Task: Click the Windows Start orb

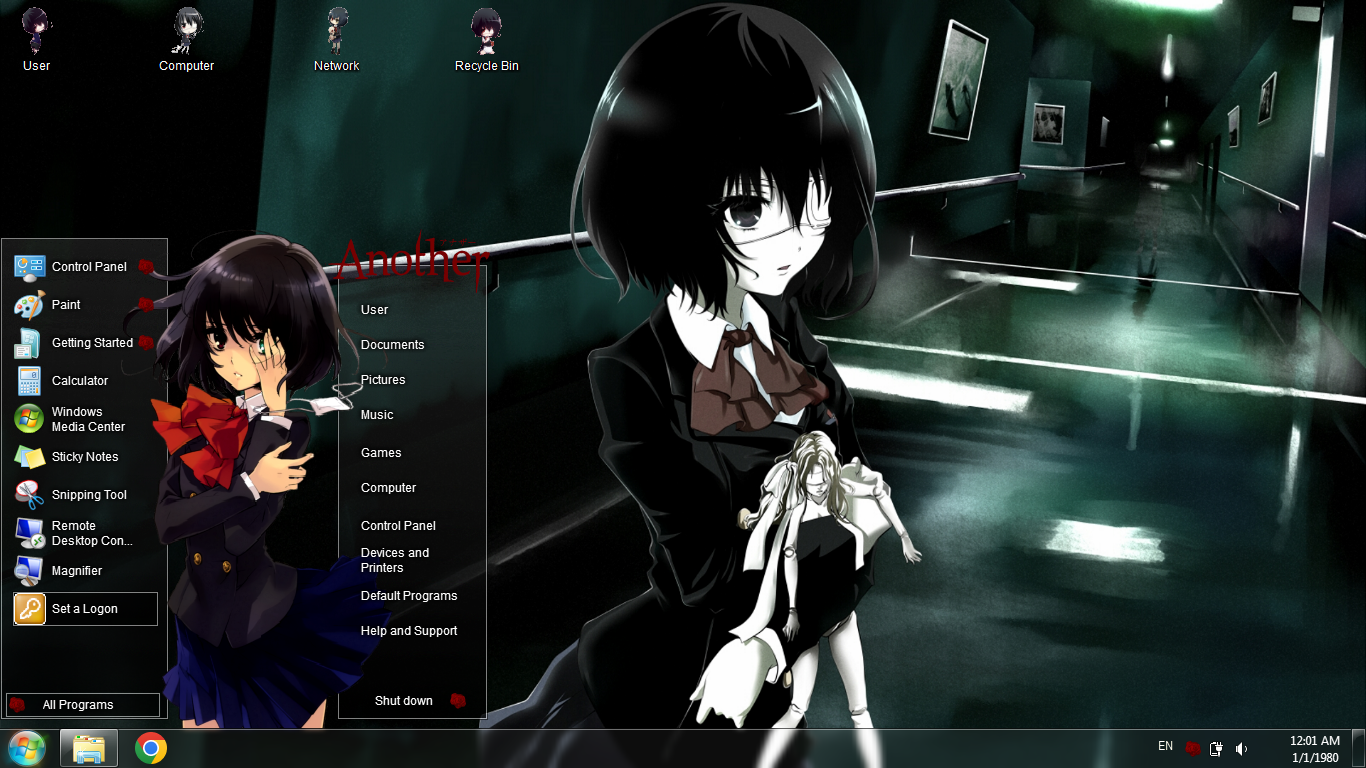Action: (x=26, y=748)
